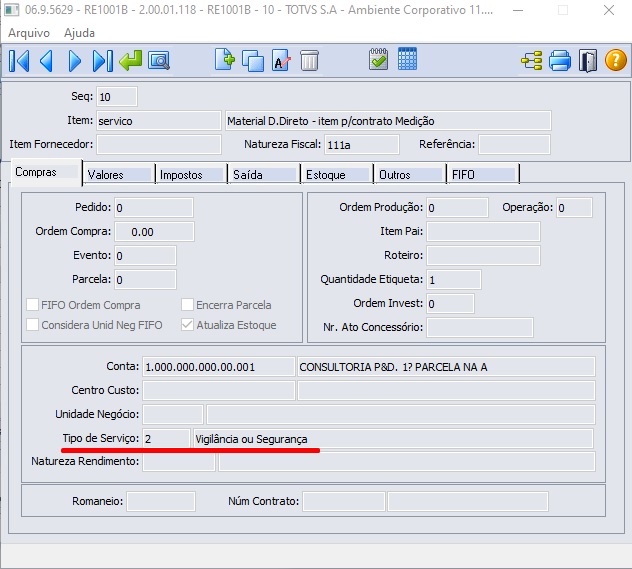Image resolution: width=632 pixels, height=569 pixels.
Task: Click the Unidade Negócio code field
Action: click(173, 414)
